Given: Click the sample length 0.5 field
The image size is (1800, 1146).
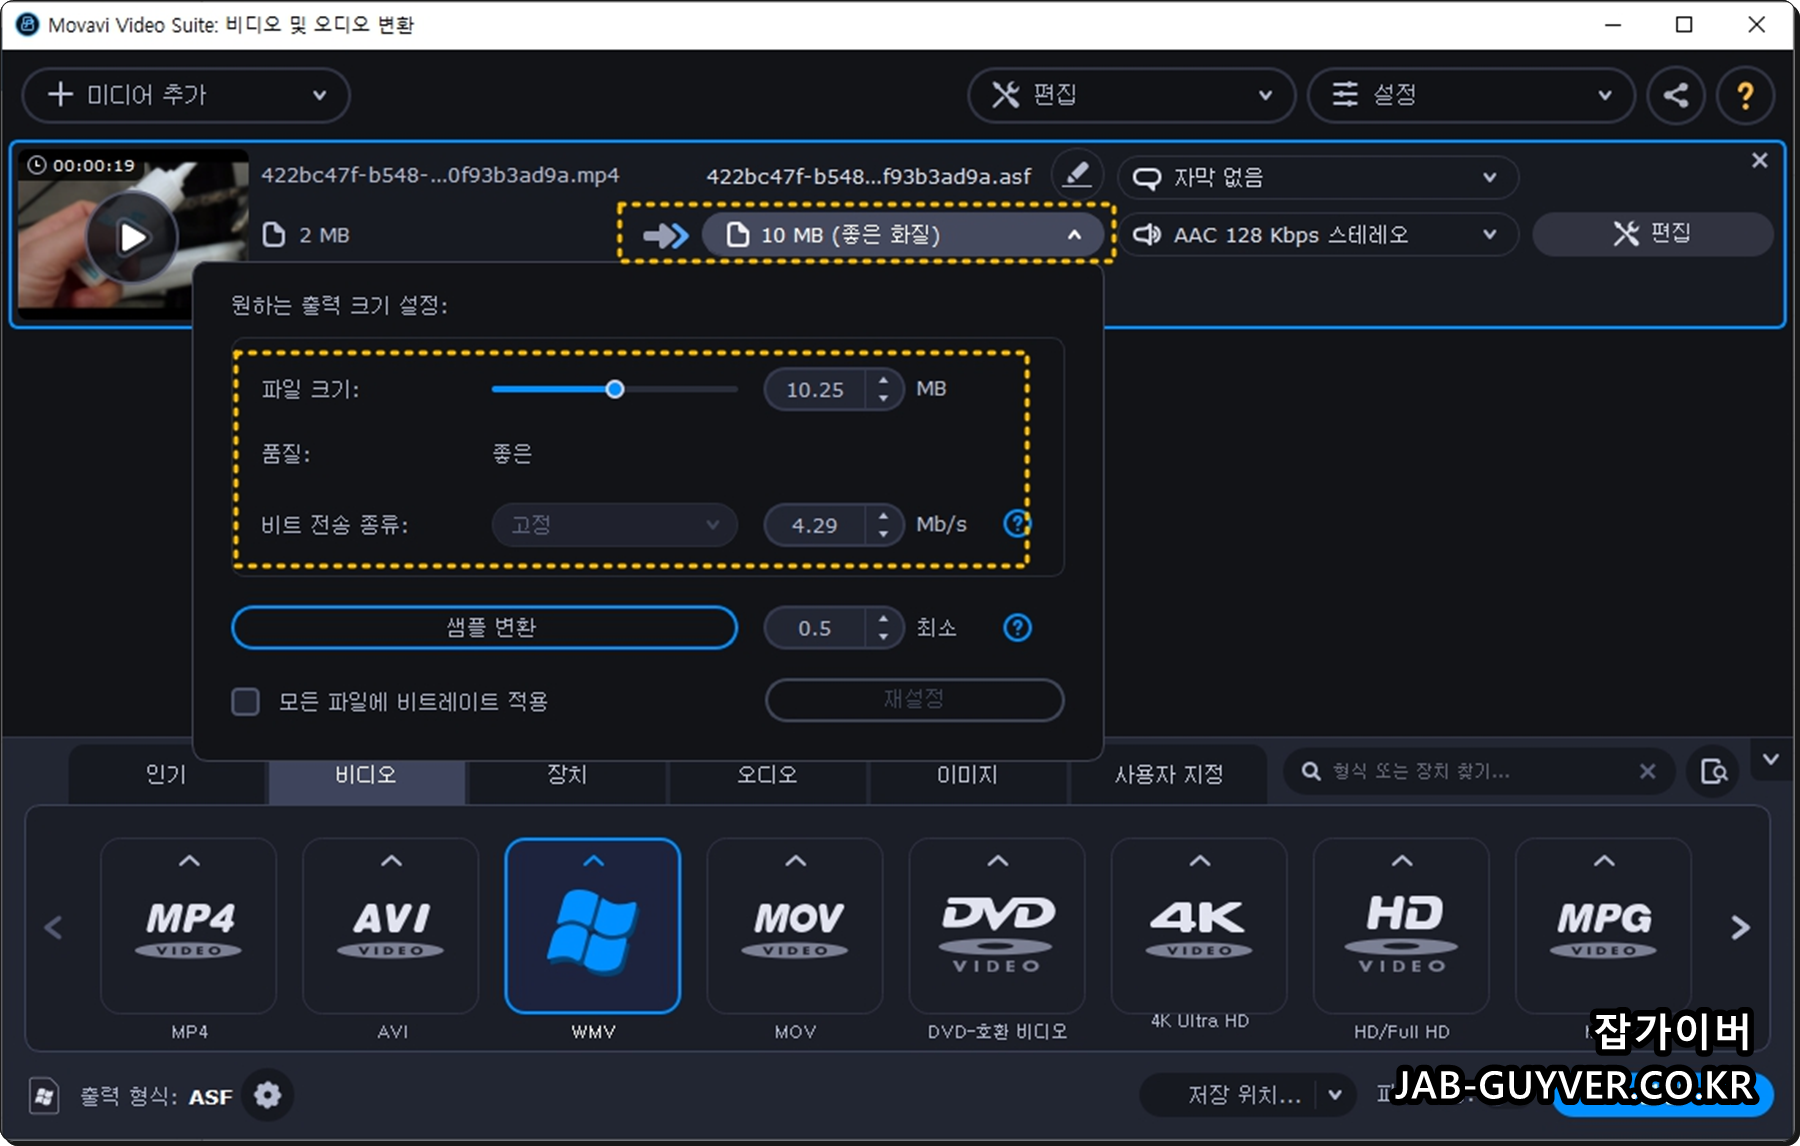Looking at the screenshot, I should pyautogui.click(x=815, y=628).
